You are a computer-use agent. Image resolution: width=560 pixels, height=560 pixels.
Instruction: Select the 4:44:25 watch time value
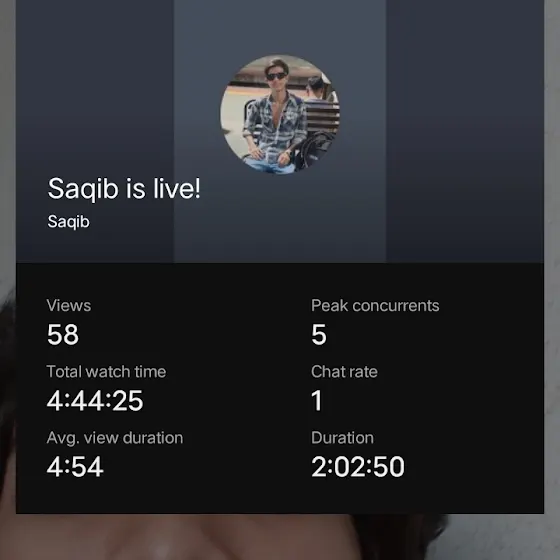95,401
